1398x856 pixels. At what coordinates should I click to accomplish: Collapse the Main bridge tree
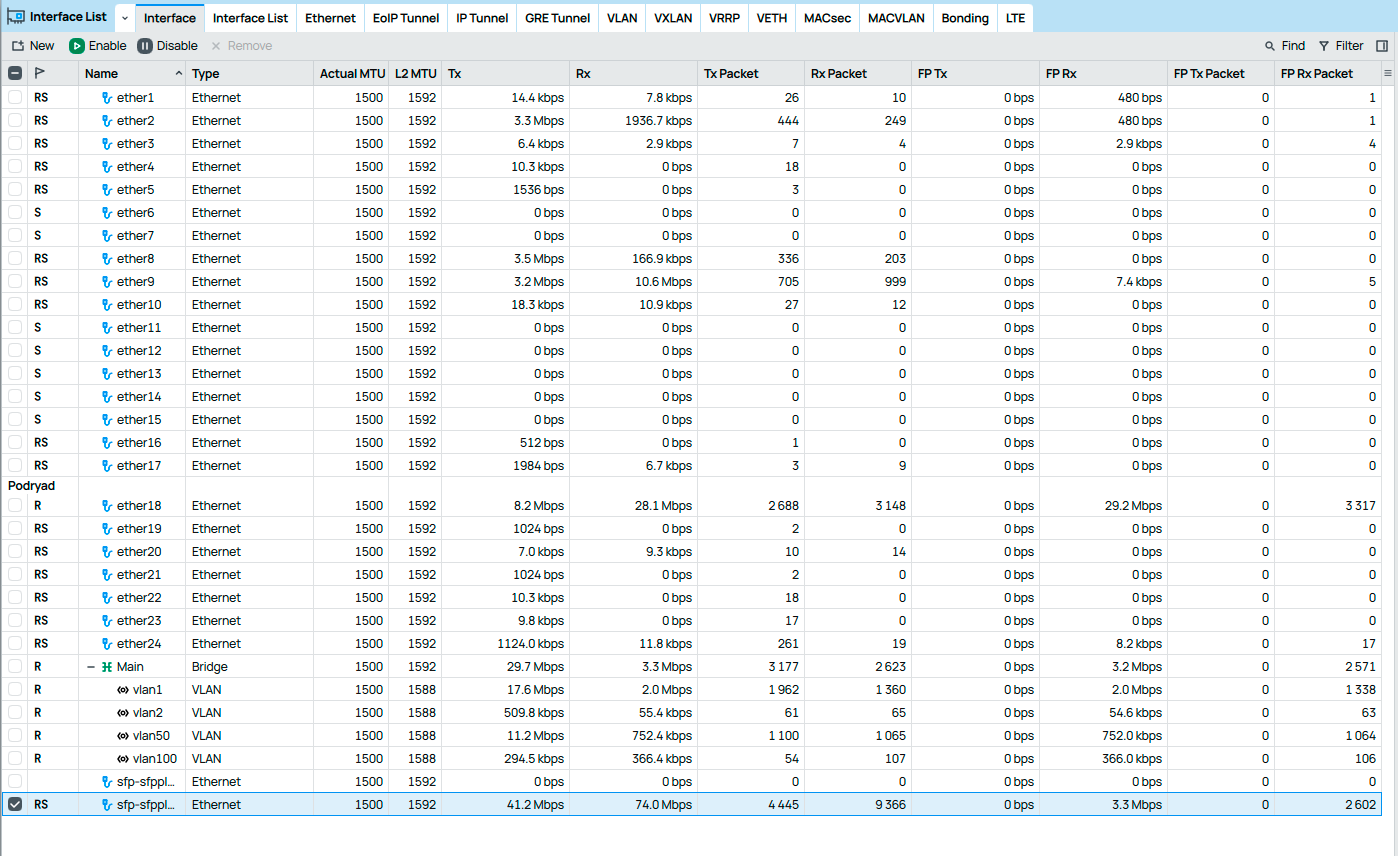tap(90, 667)
